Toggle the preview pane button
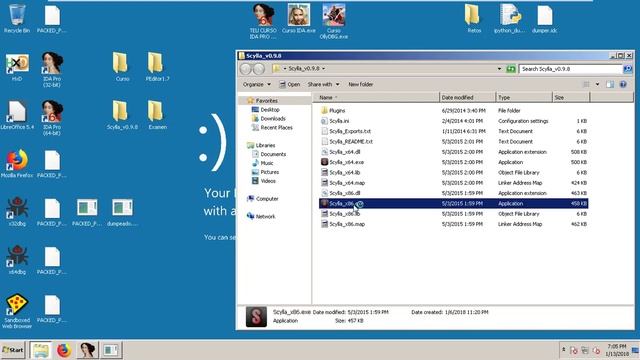 610,84
